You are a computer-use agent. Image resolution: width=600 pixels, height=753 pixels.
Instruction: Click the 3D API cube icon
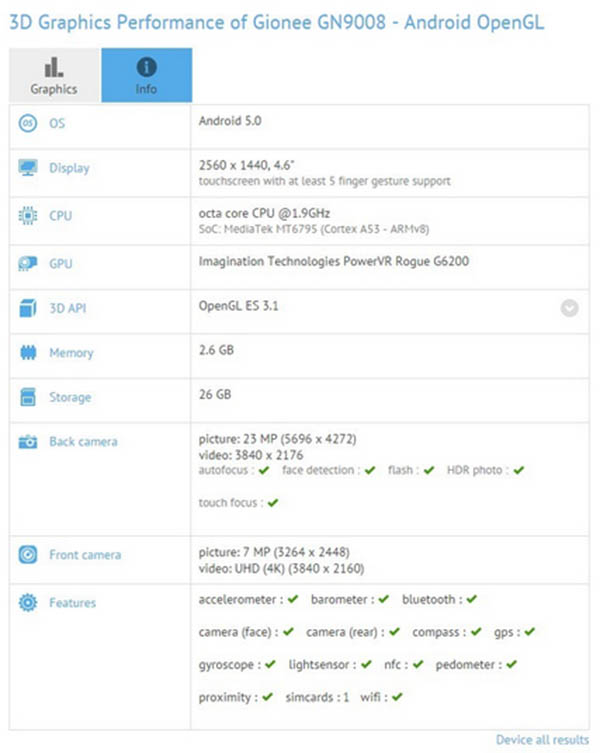[x=28, y=308]
